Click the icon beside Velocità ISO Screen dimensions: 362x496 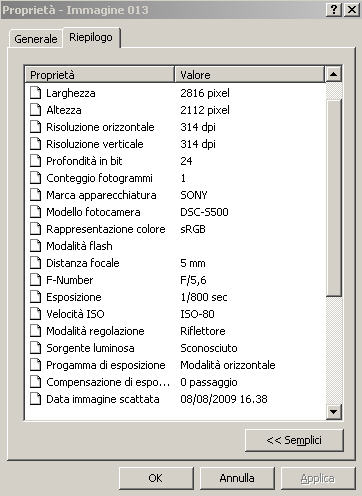pos(35,314)
